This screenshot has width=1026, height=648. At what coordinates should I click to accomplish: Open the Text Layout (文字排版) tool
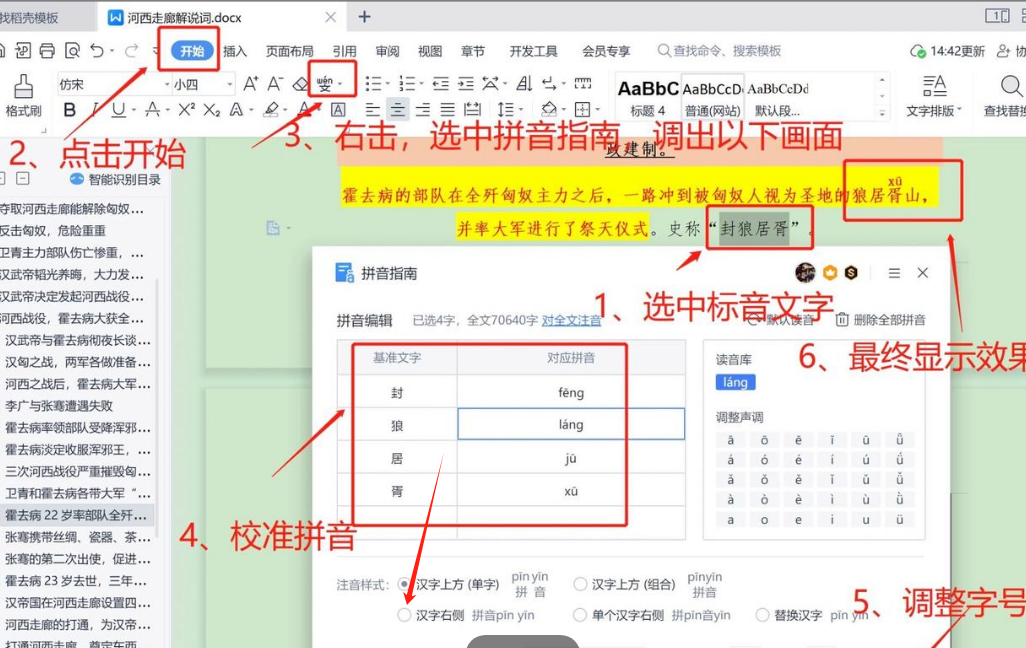pyautogui.click(x=934, y=96)
